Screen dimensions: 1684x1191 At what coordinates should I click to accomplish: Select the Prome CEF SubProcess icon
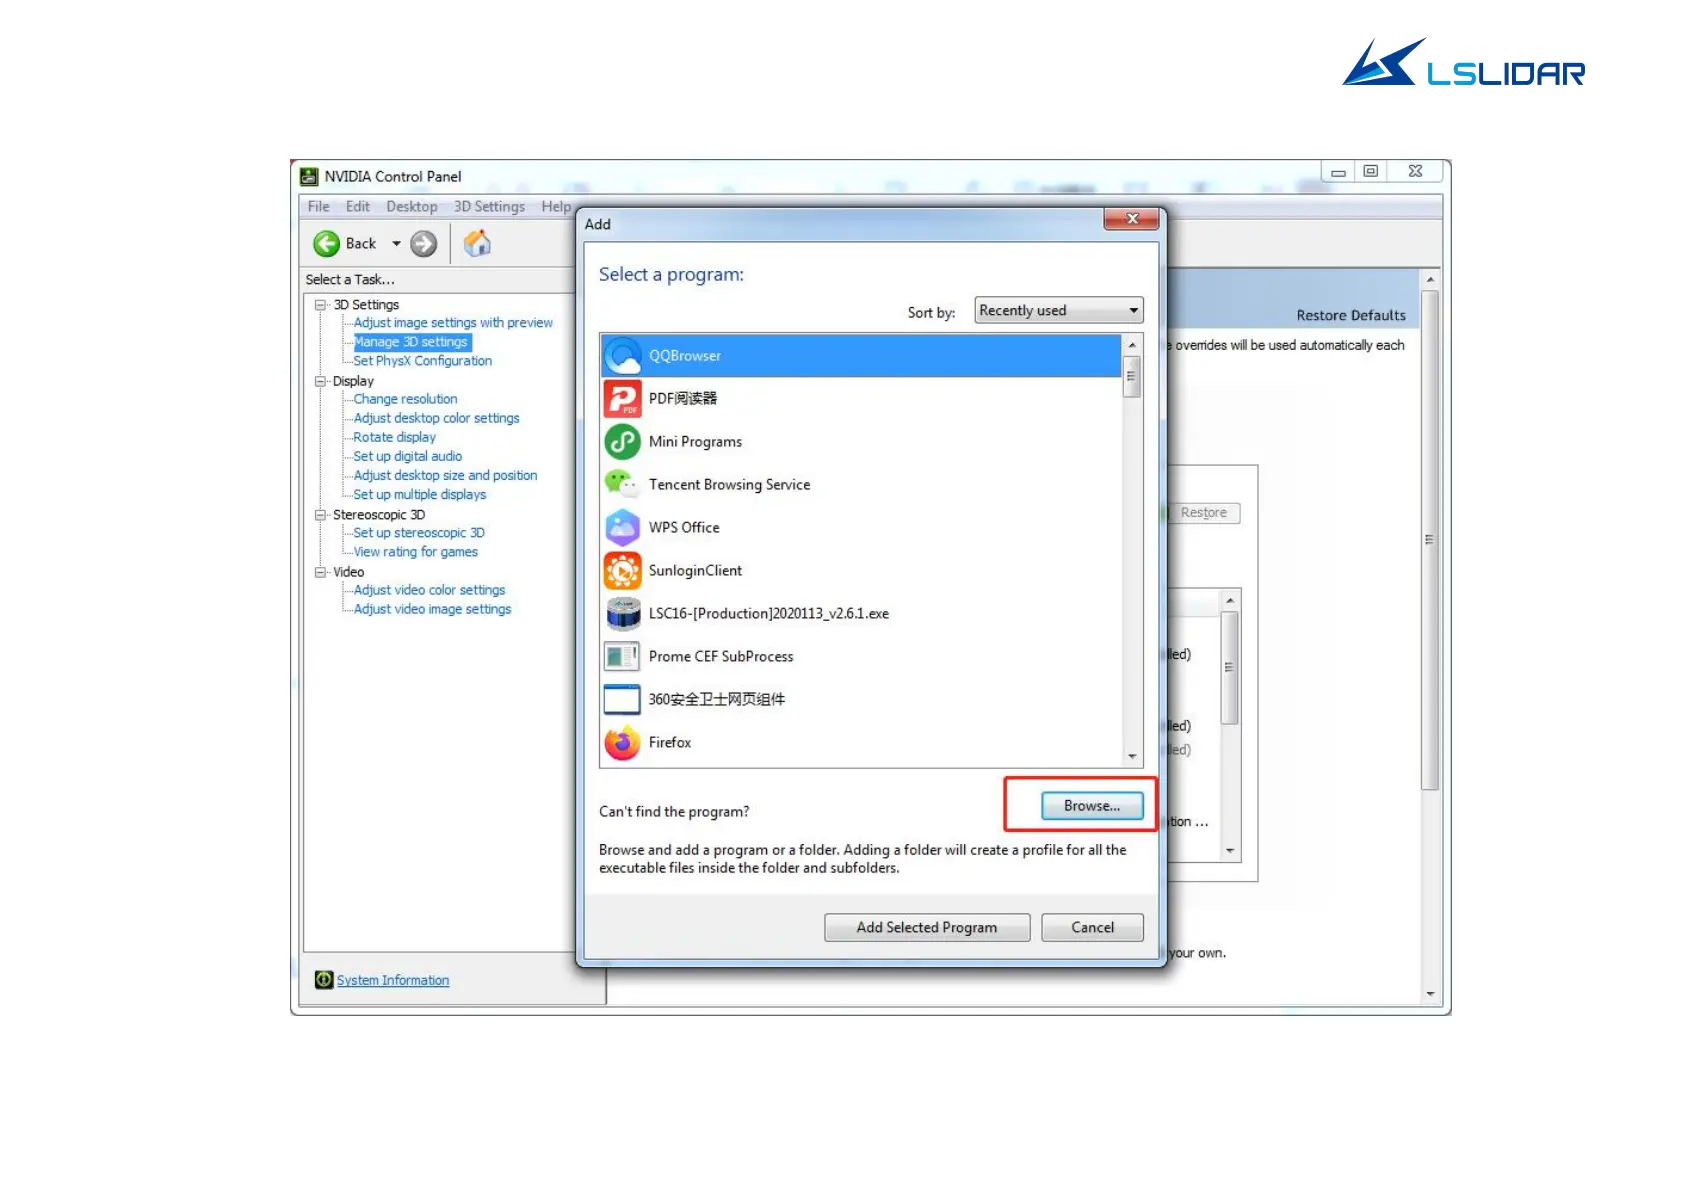coord(622,657)
